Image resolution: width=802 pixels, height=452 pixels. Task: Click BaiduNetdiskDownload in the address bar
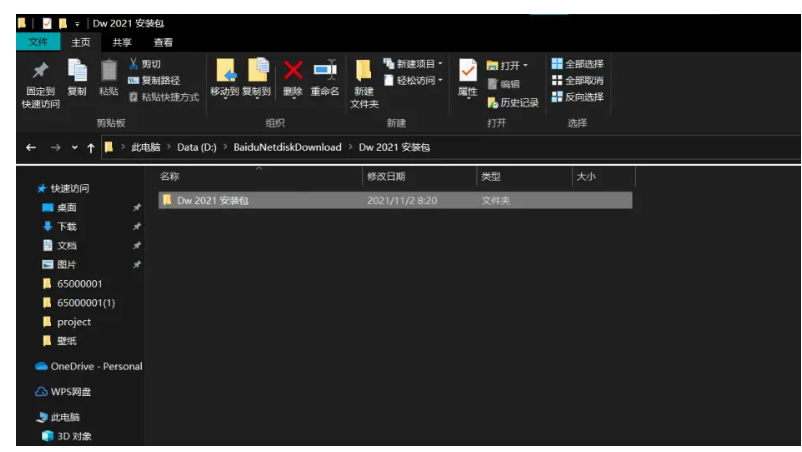click(x=287, y=147)
